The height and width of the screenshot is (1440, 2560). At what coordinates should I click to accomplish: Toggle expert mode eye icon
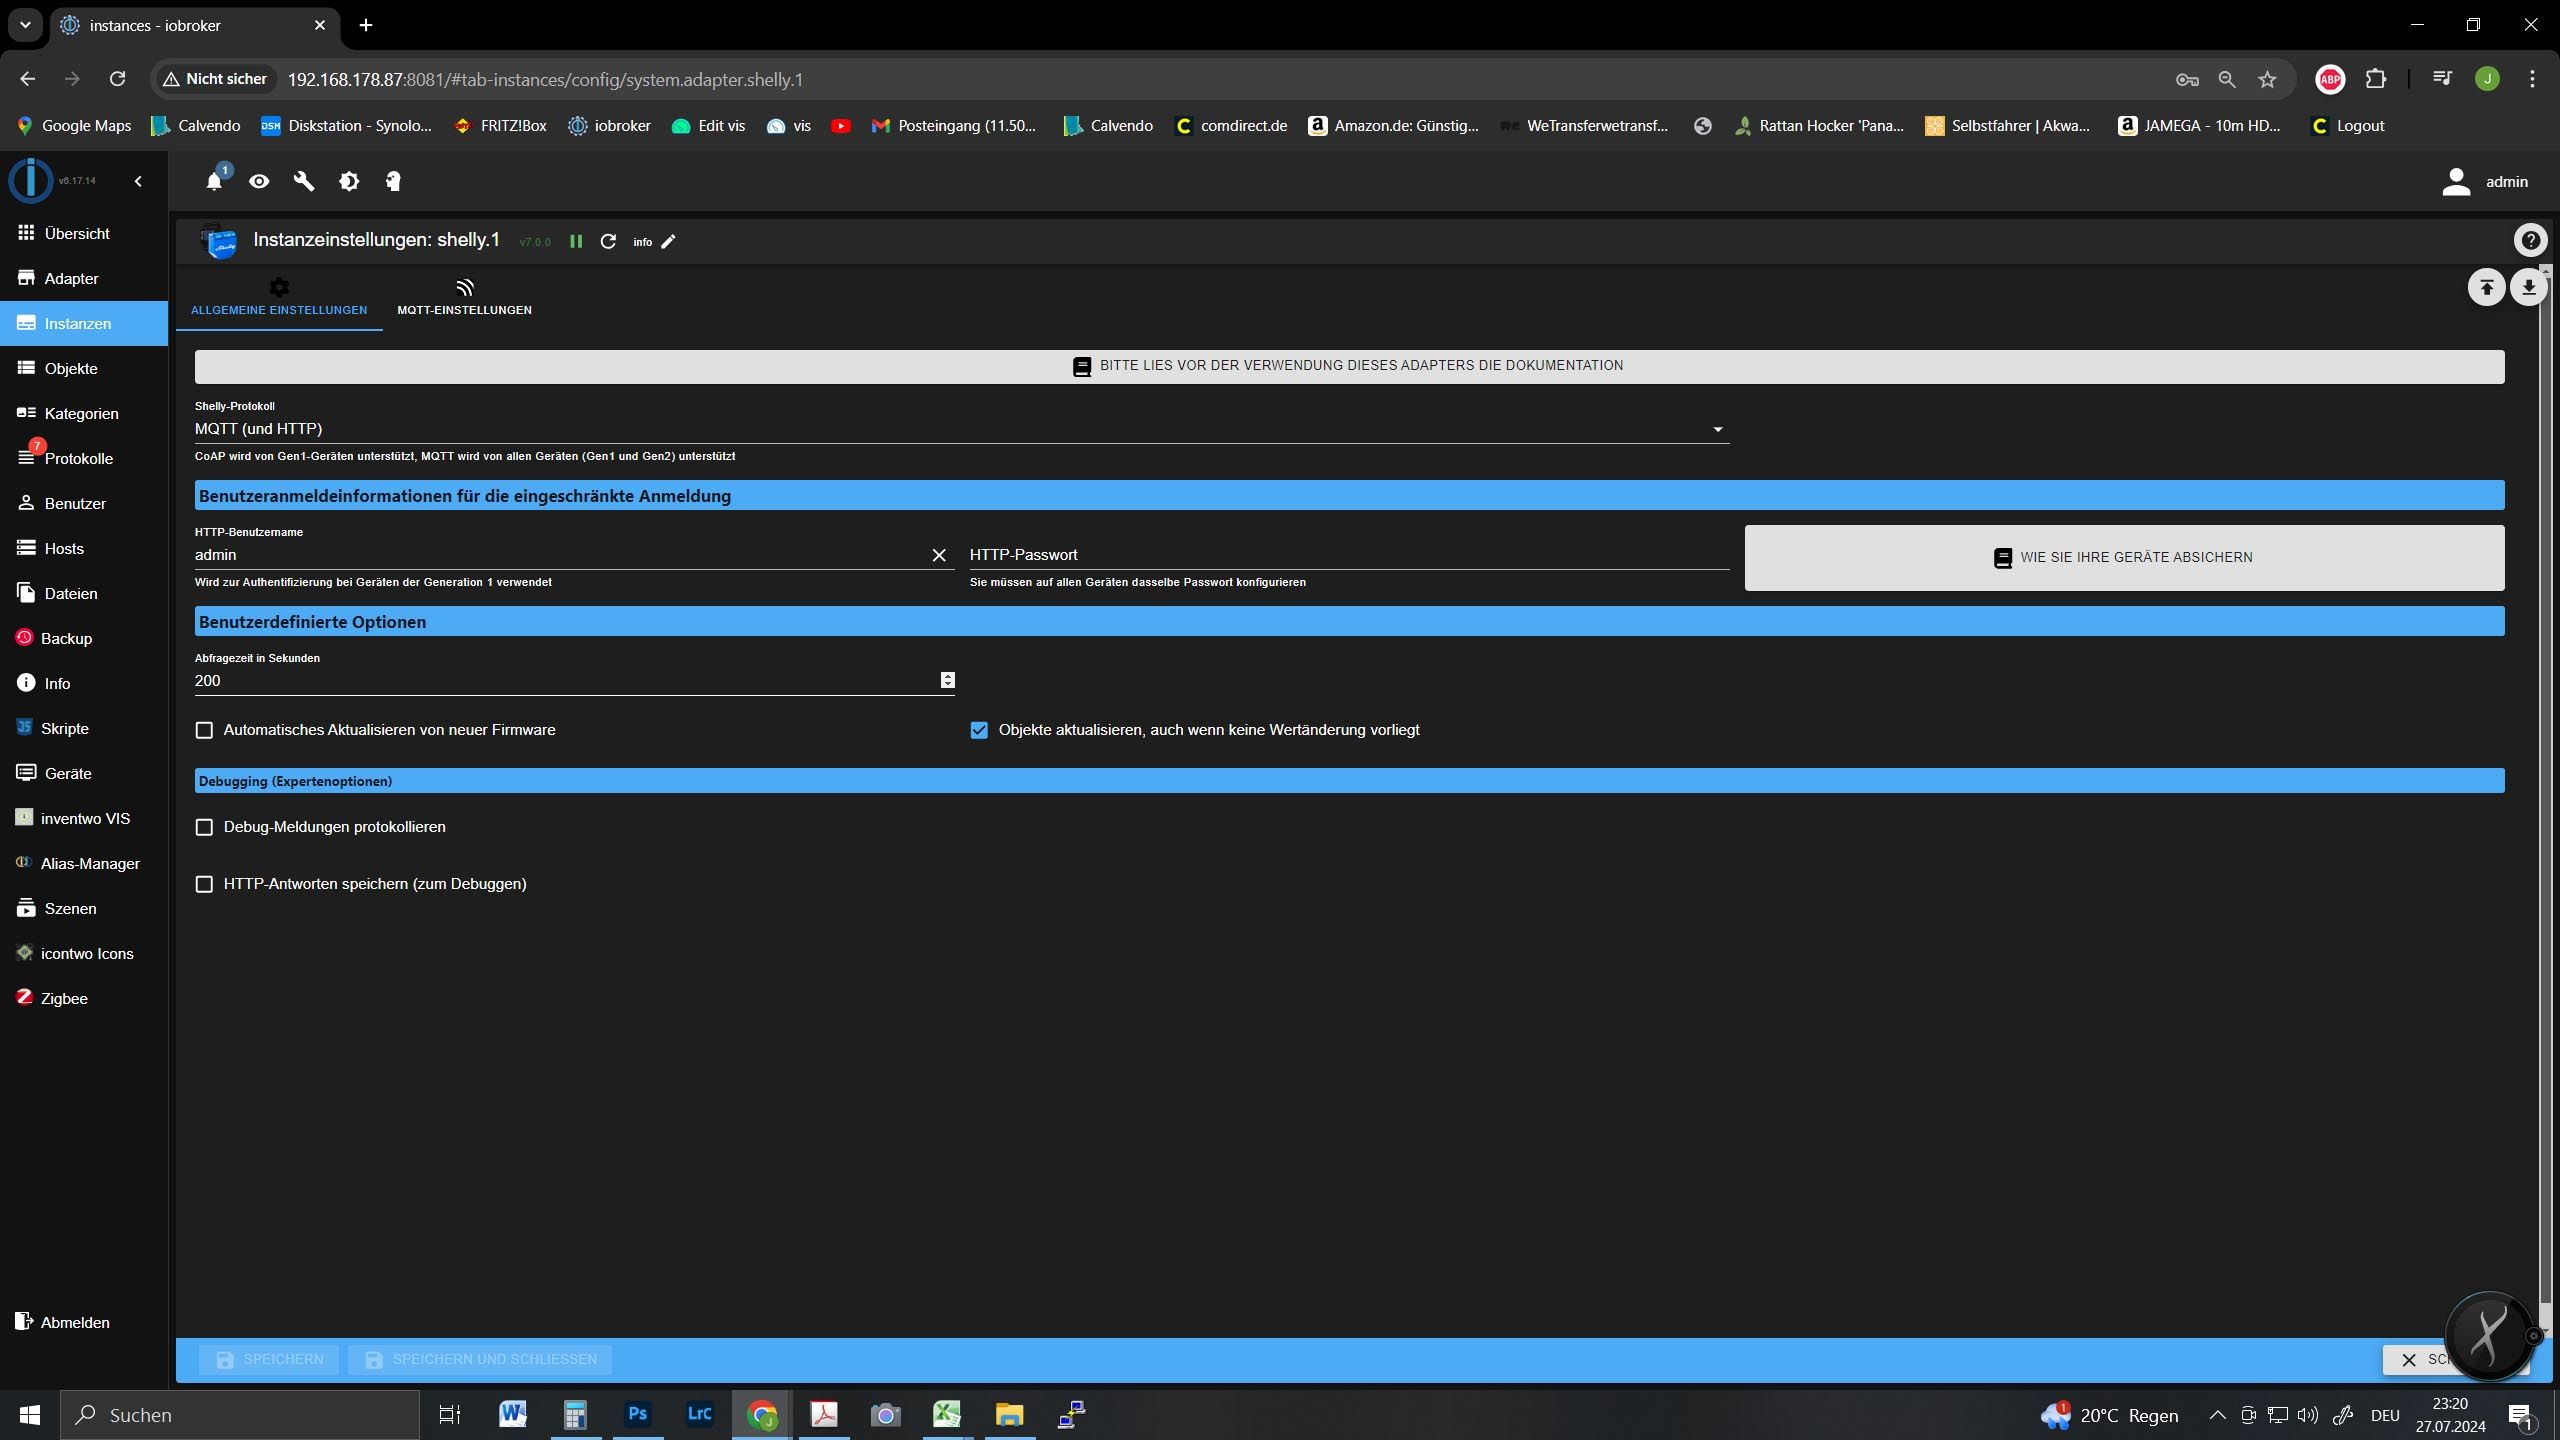pyautogui.click(x=259, y=181)
